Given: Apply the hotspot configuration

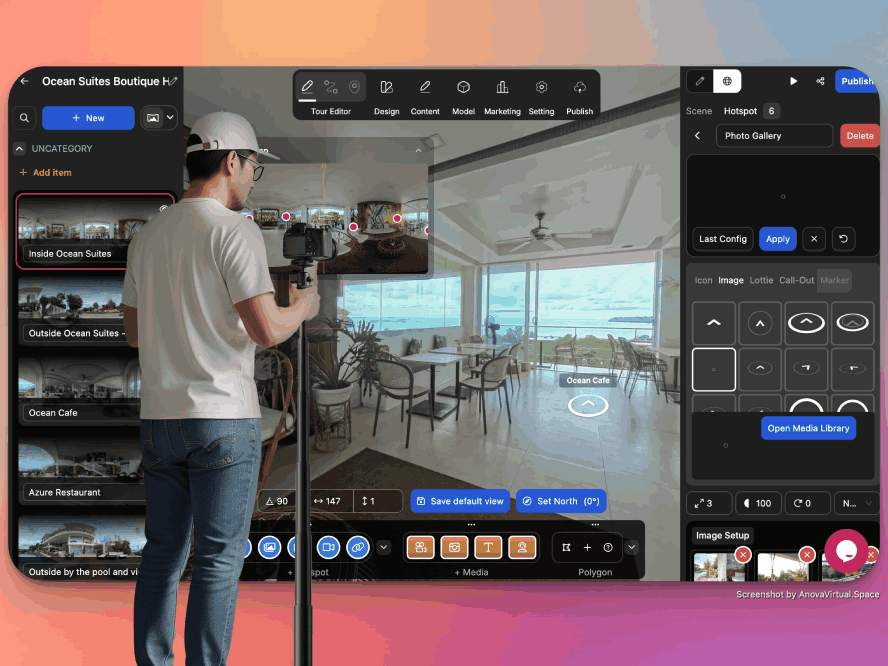Looking at the screenshot, I should click(778, 239).
